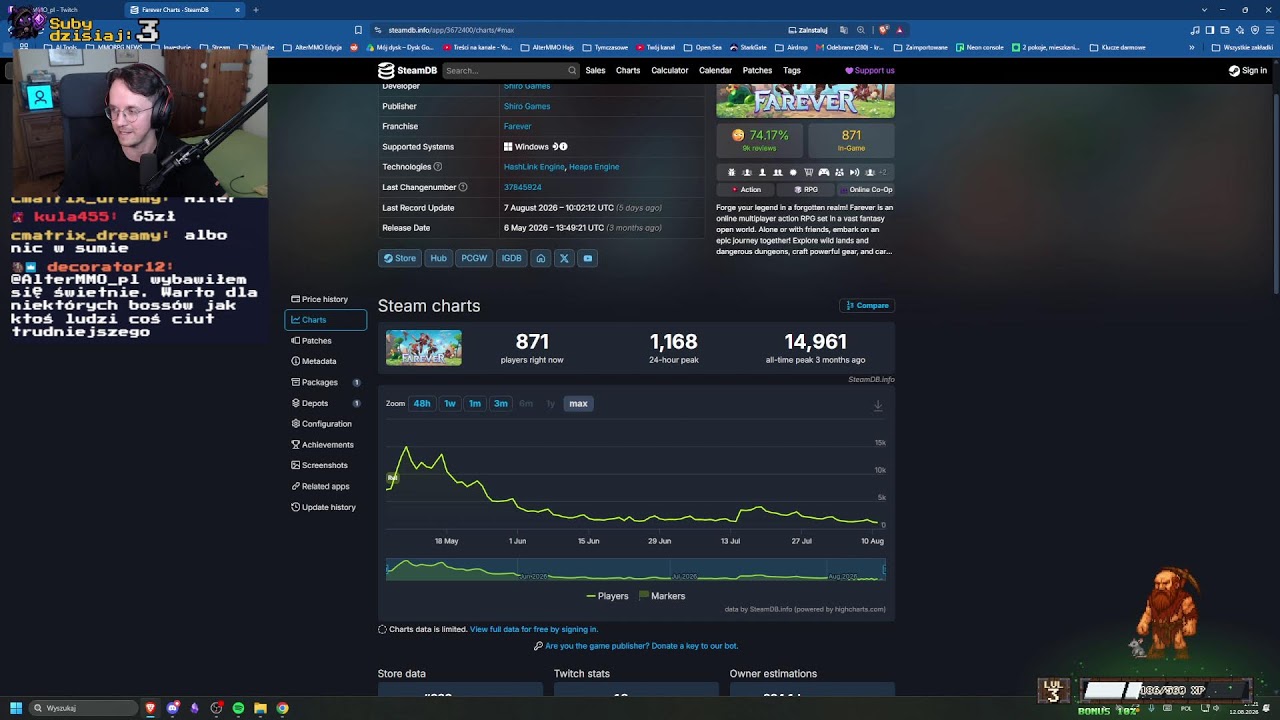This screenshot has height=720, width=1280.
Task: Select Achievements in sidebar
Action: point(325,445)
